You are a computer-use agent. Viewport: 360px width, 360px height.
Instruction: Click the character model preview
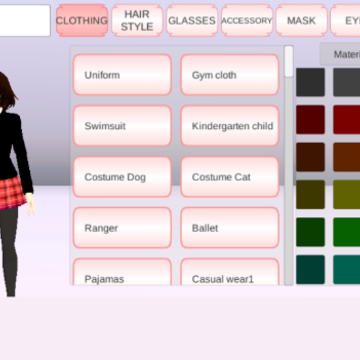point(13,183)
